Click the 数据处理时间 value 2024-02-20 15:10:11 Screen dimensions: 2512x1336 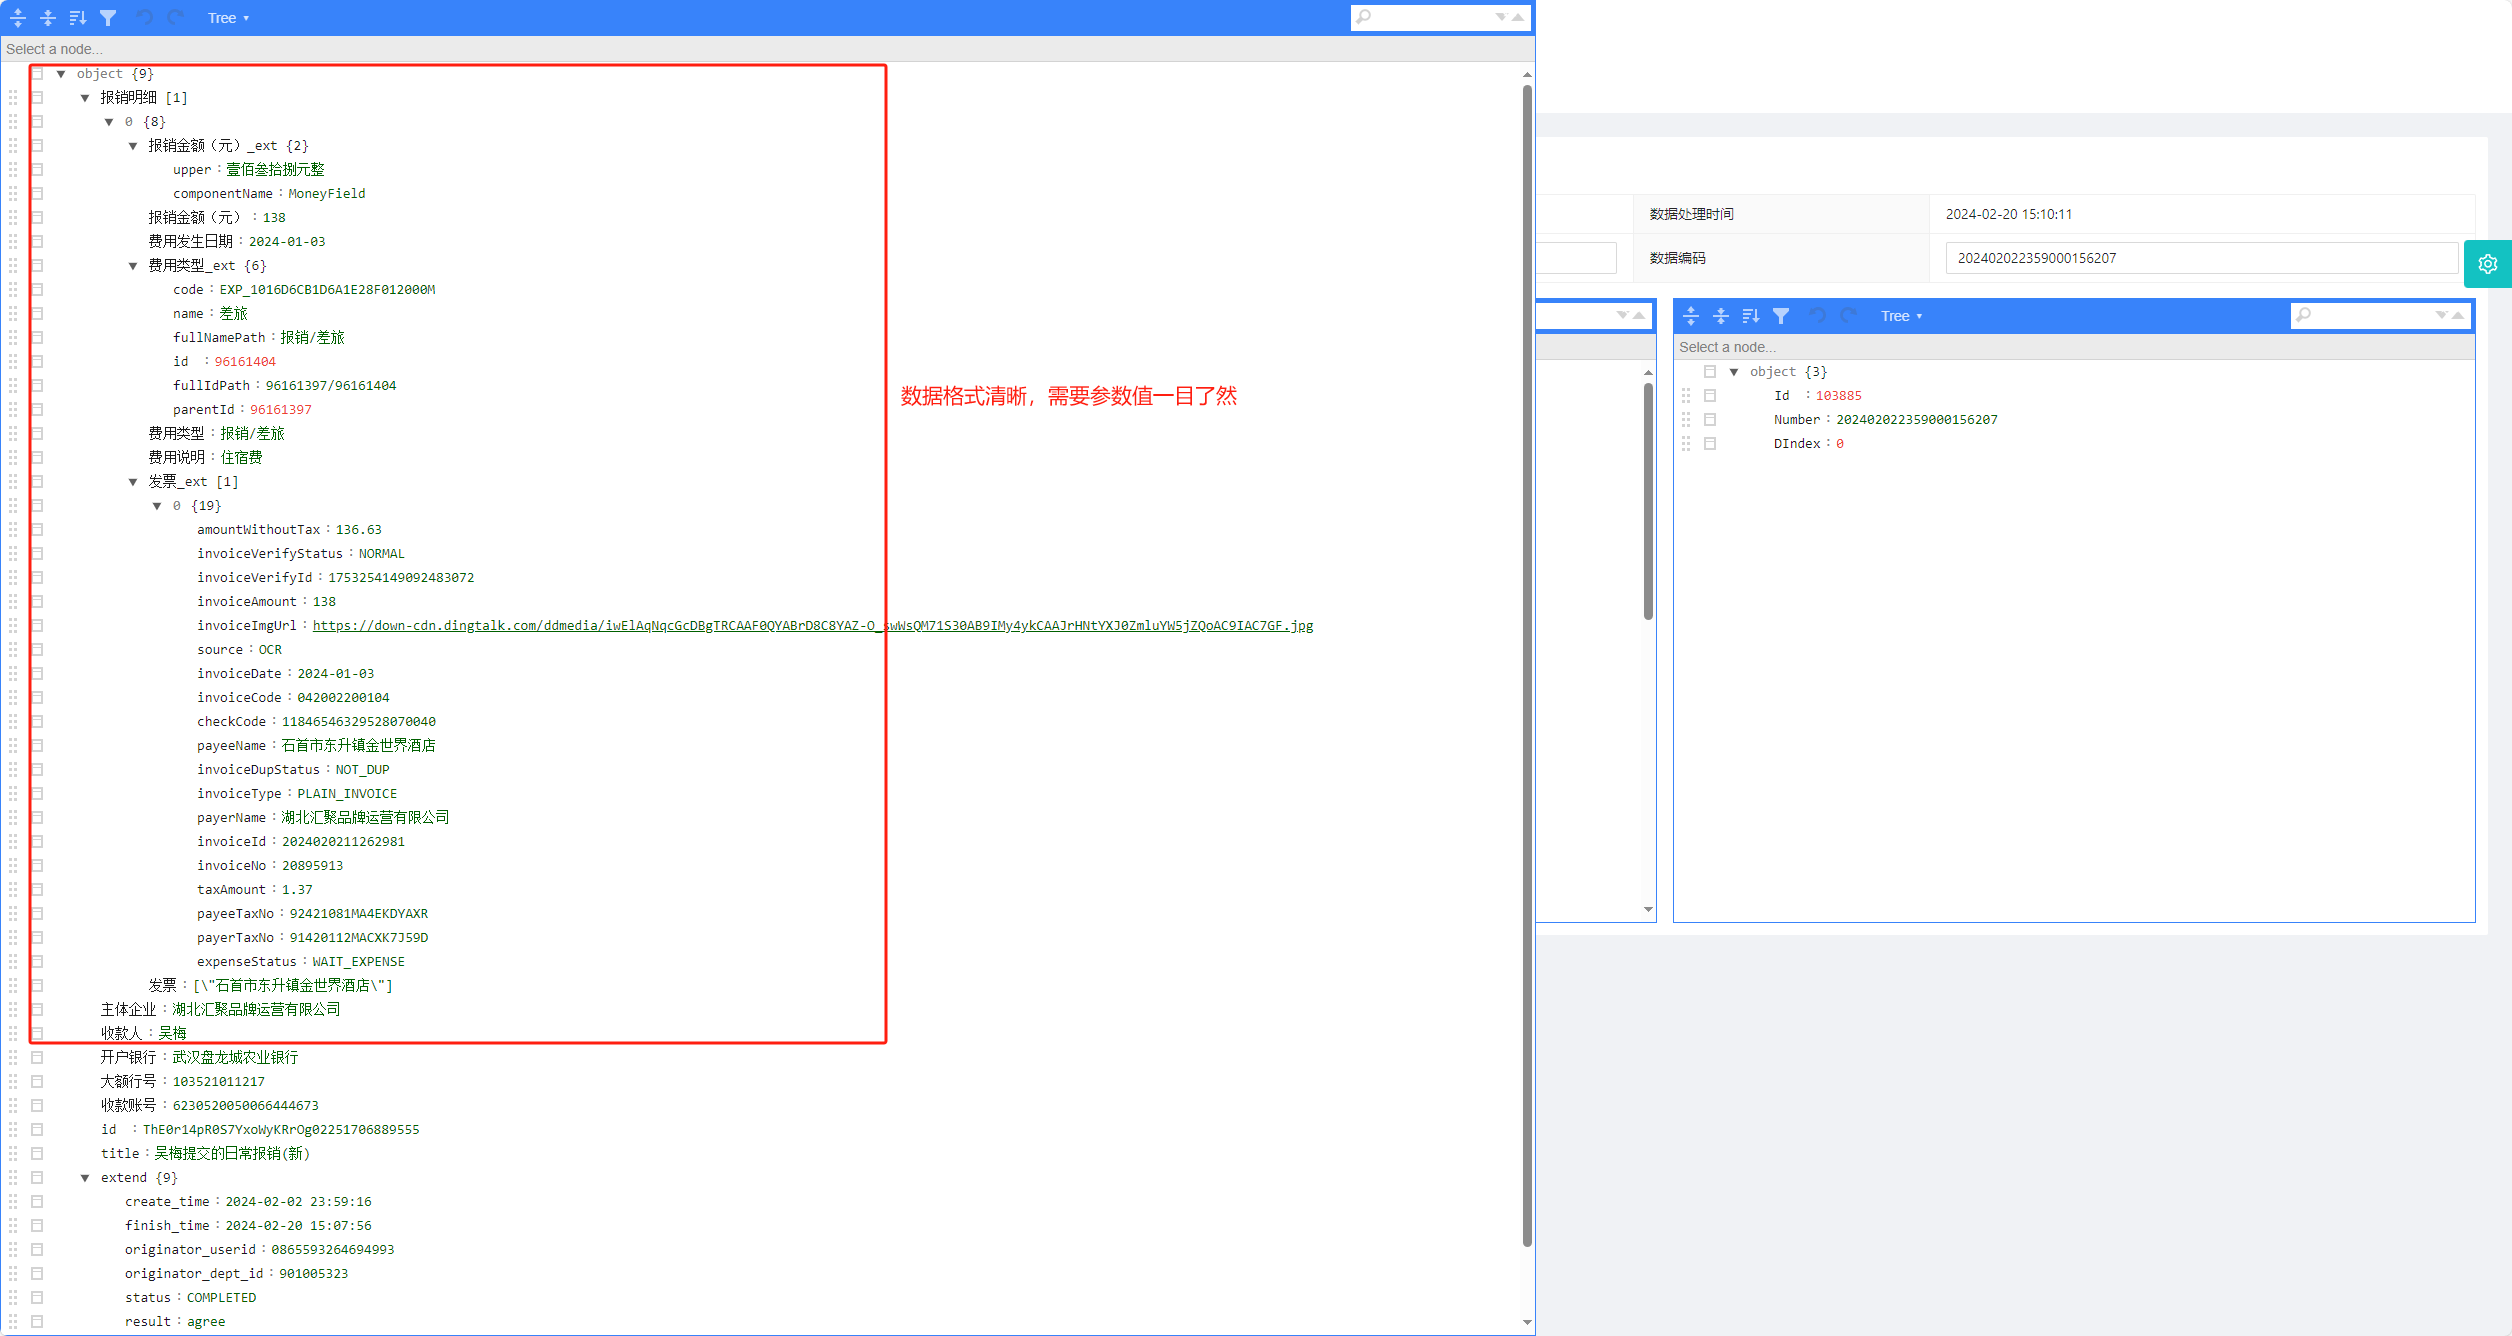click(x=2009, y=214)
